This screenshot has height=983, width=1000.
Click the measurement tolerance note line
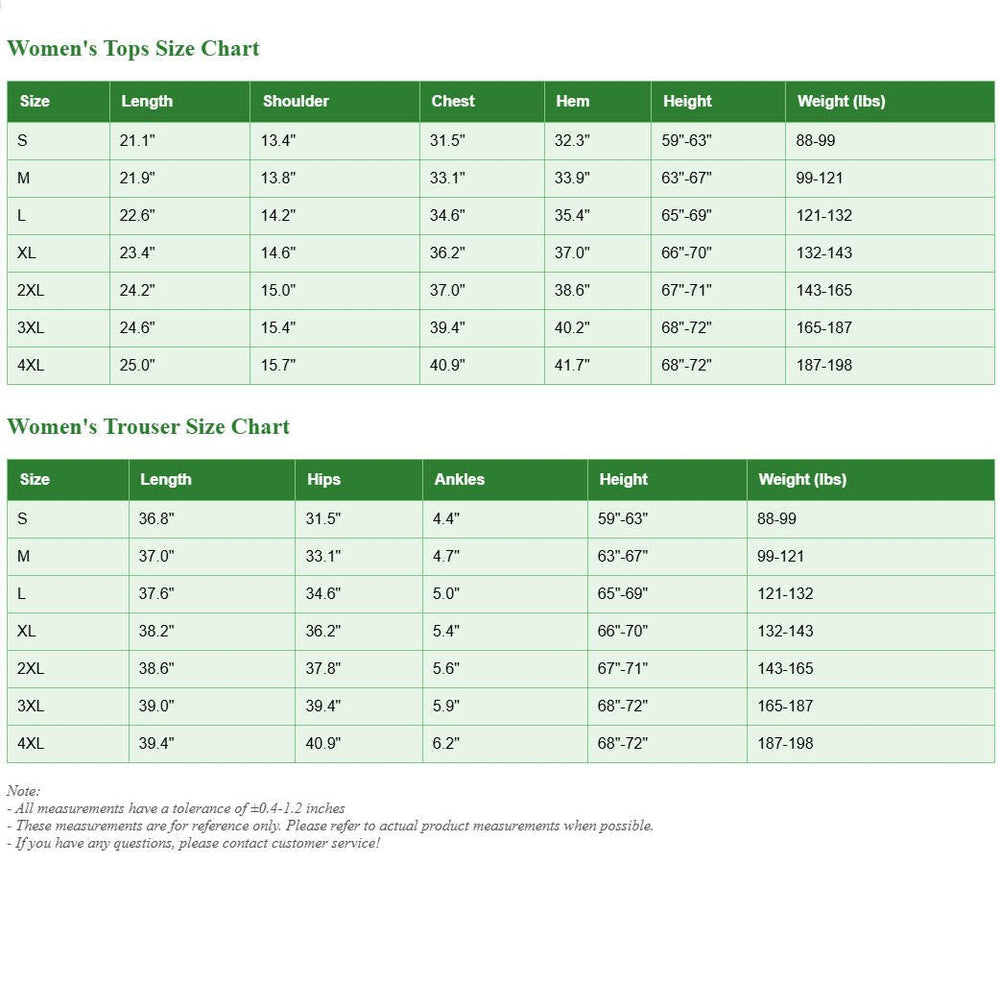coord(176,808)
